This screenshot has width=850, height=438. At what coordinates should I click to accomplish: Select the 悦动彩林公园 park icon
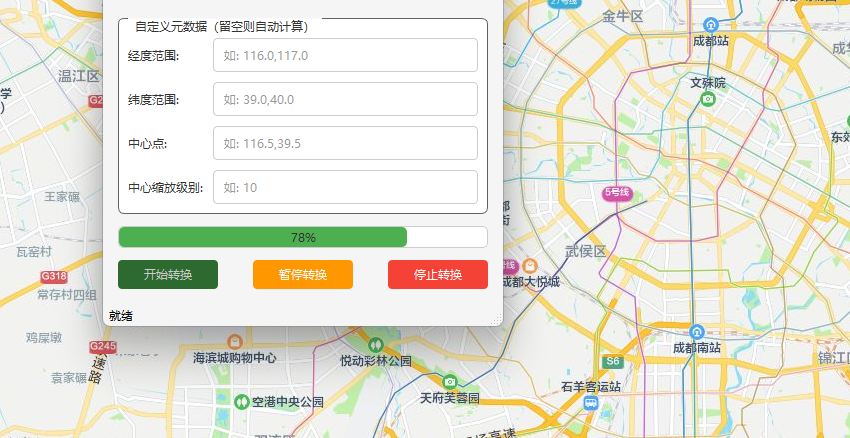coord(375,345)
